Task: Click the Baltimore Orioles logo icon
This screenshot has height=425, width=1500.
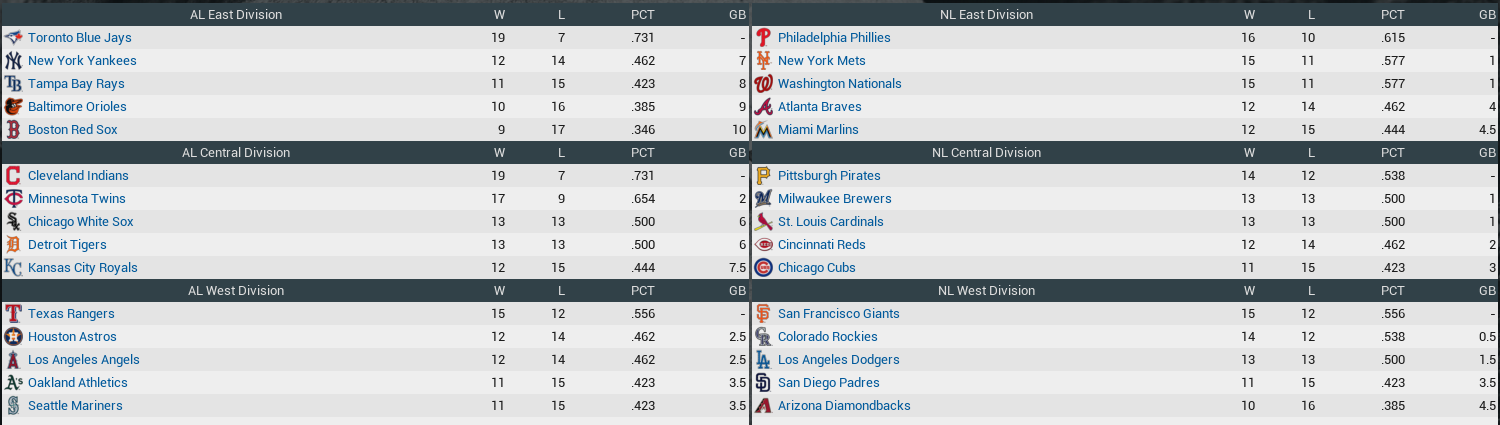Action: tap(13, 107)
